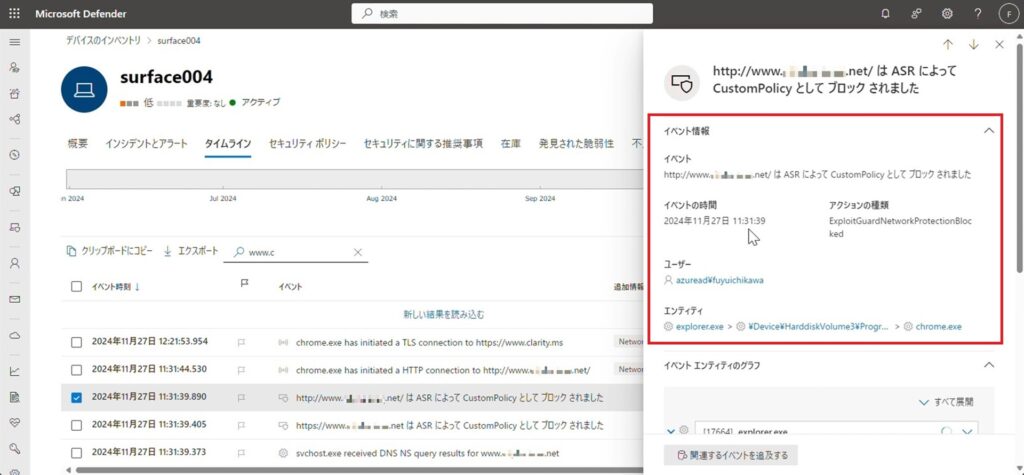Screen dimensions: 1024x475
Task: Open セキュリティに関する推奨事項 tab
Action: [423, 144]
